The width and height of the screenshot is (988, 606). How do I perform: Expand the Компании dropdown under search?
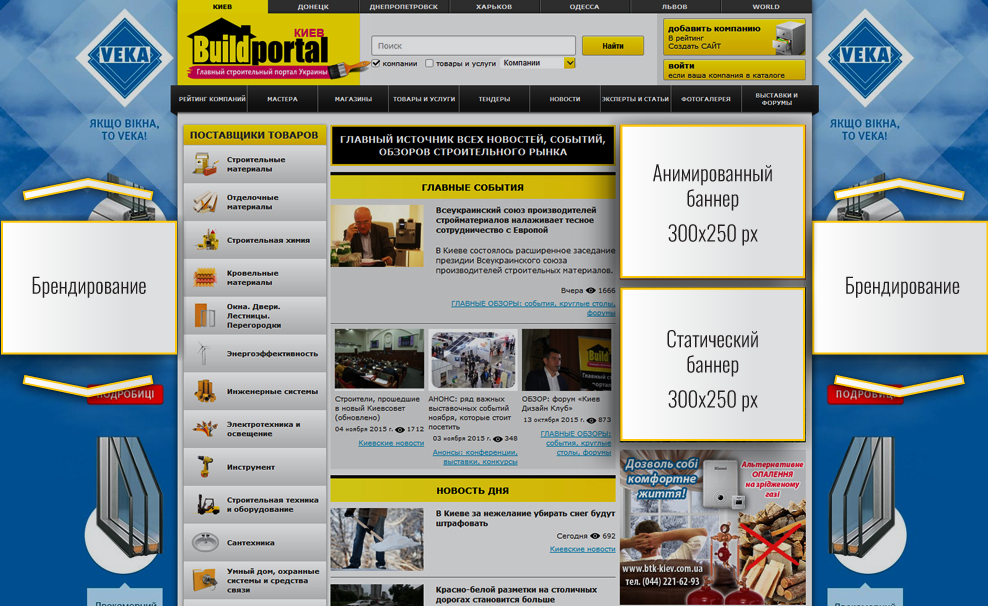tap(538, 63)
